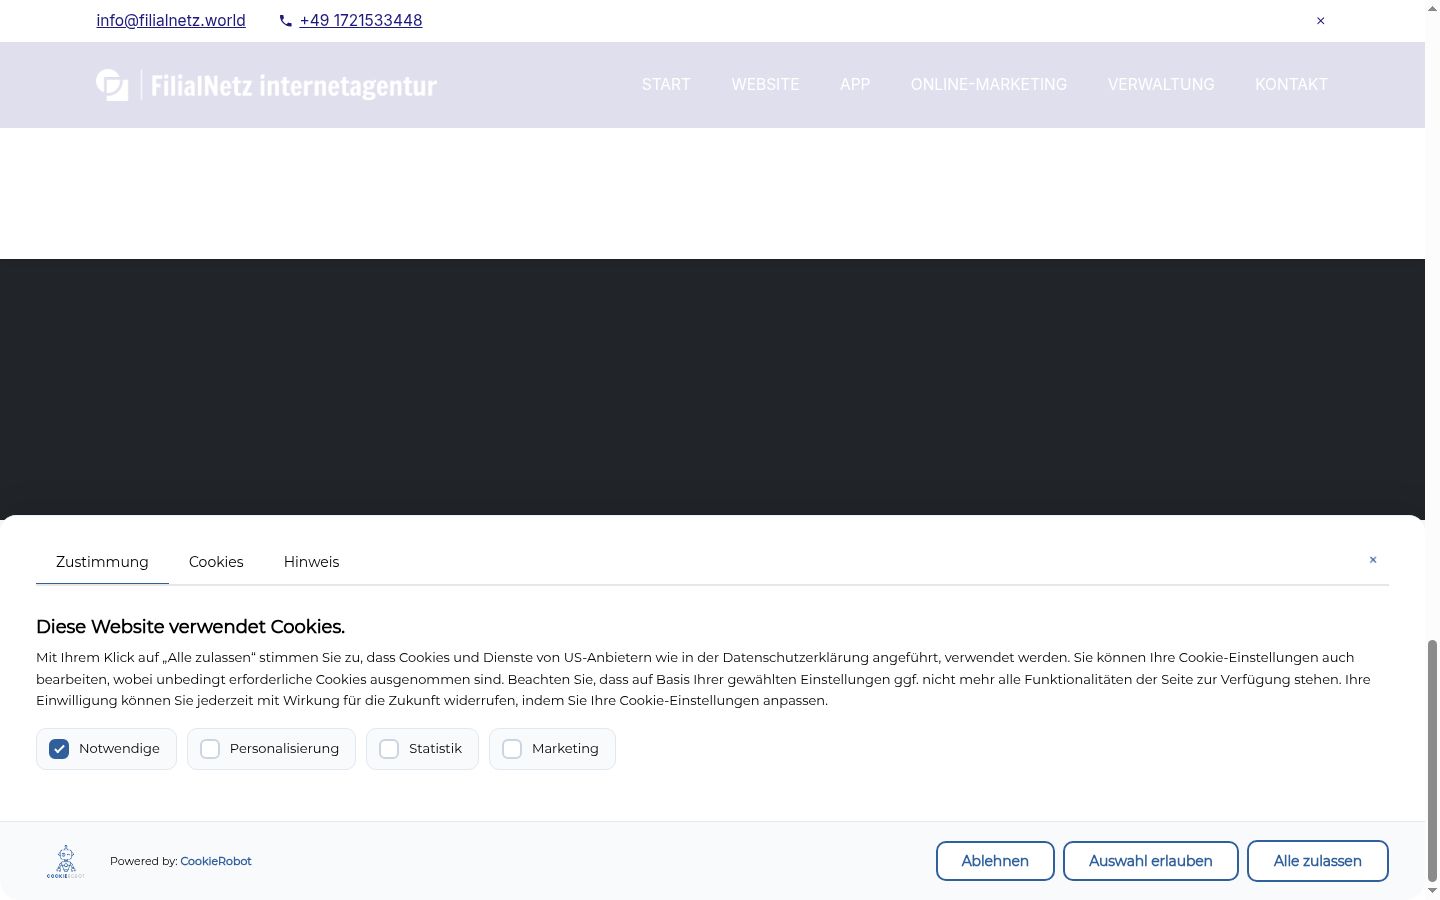This screenshot has height=900, width=1440.
Task: Click the FilialNetz internetagentur wordmark
Action: click(x=294, y=86)
